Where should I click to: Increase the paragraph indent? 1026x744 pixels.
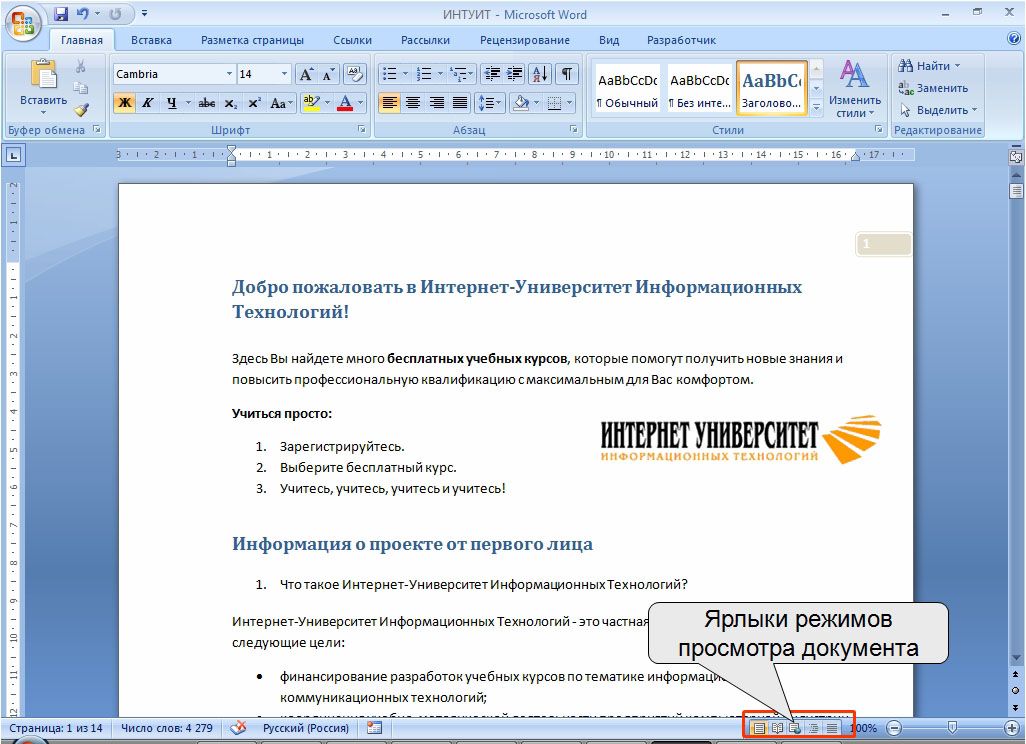click(514, 74)
